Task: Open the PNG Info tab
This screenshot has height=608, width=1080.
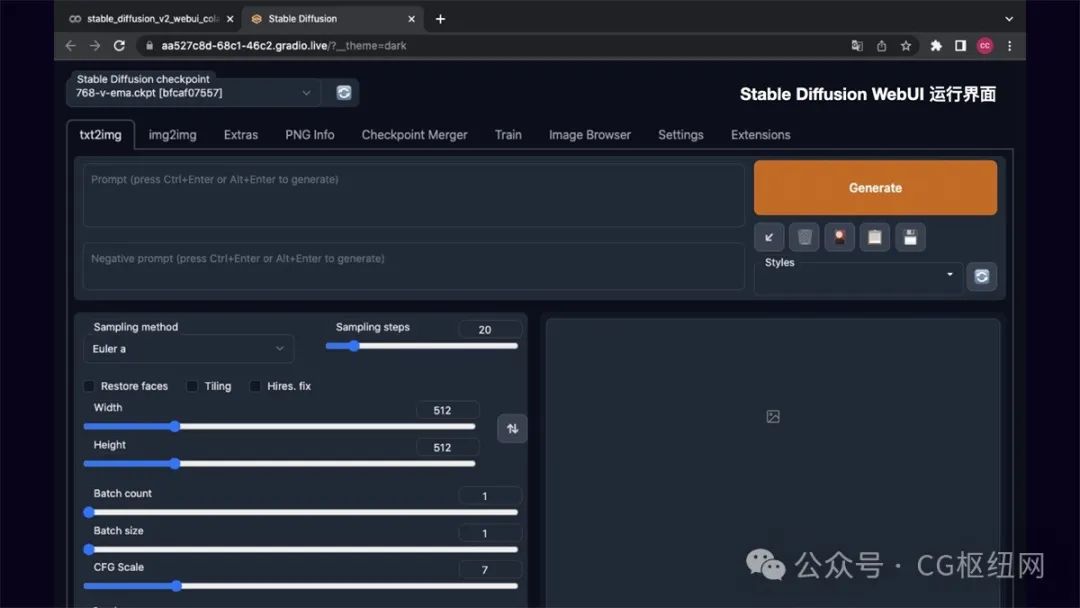Action: click(x=310, y=135)
